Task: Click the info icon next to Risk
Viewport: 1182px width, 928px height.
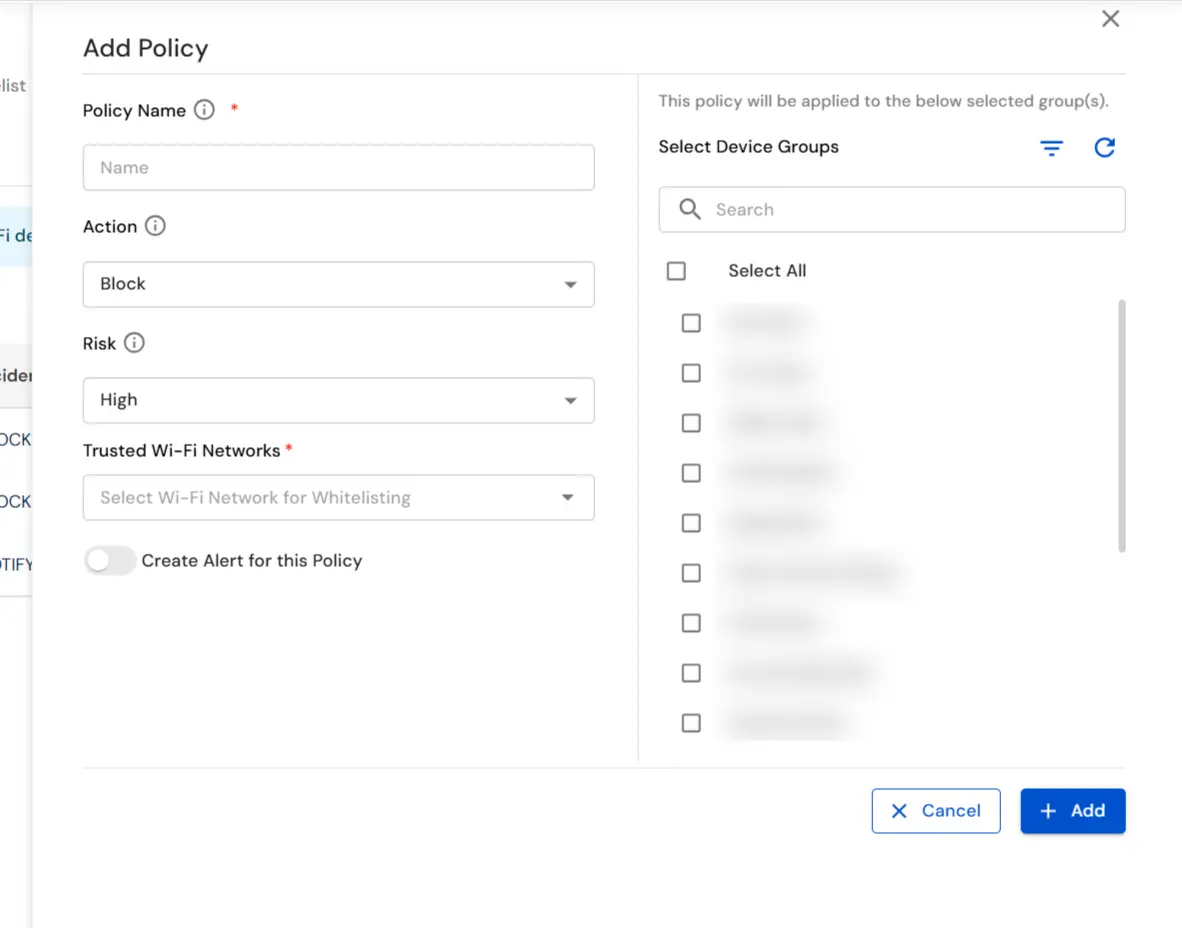Action: [137, 343]
